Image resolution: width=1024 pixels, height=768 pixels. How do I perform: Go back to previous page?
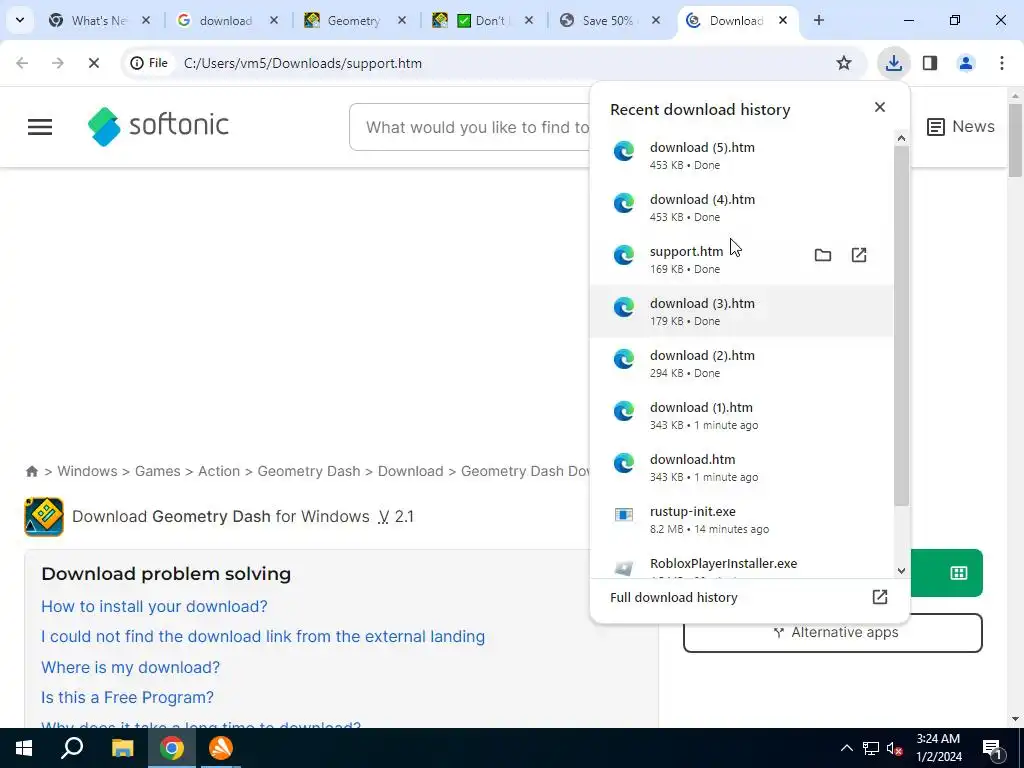pos(22,63)
